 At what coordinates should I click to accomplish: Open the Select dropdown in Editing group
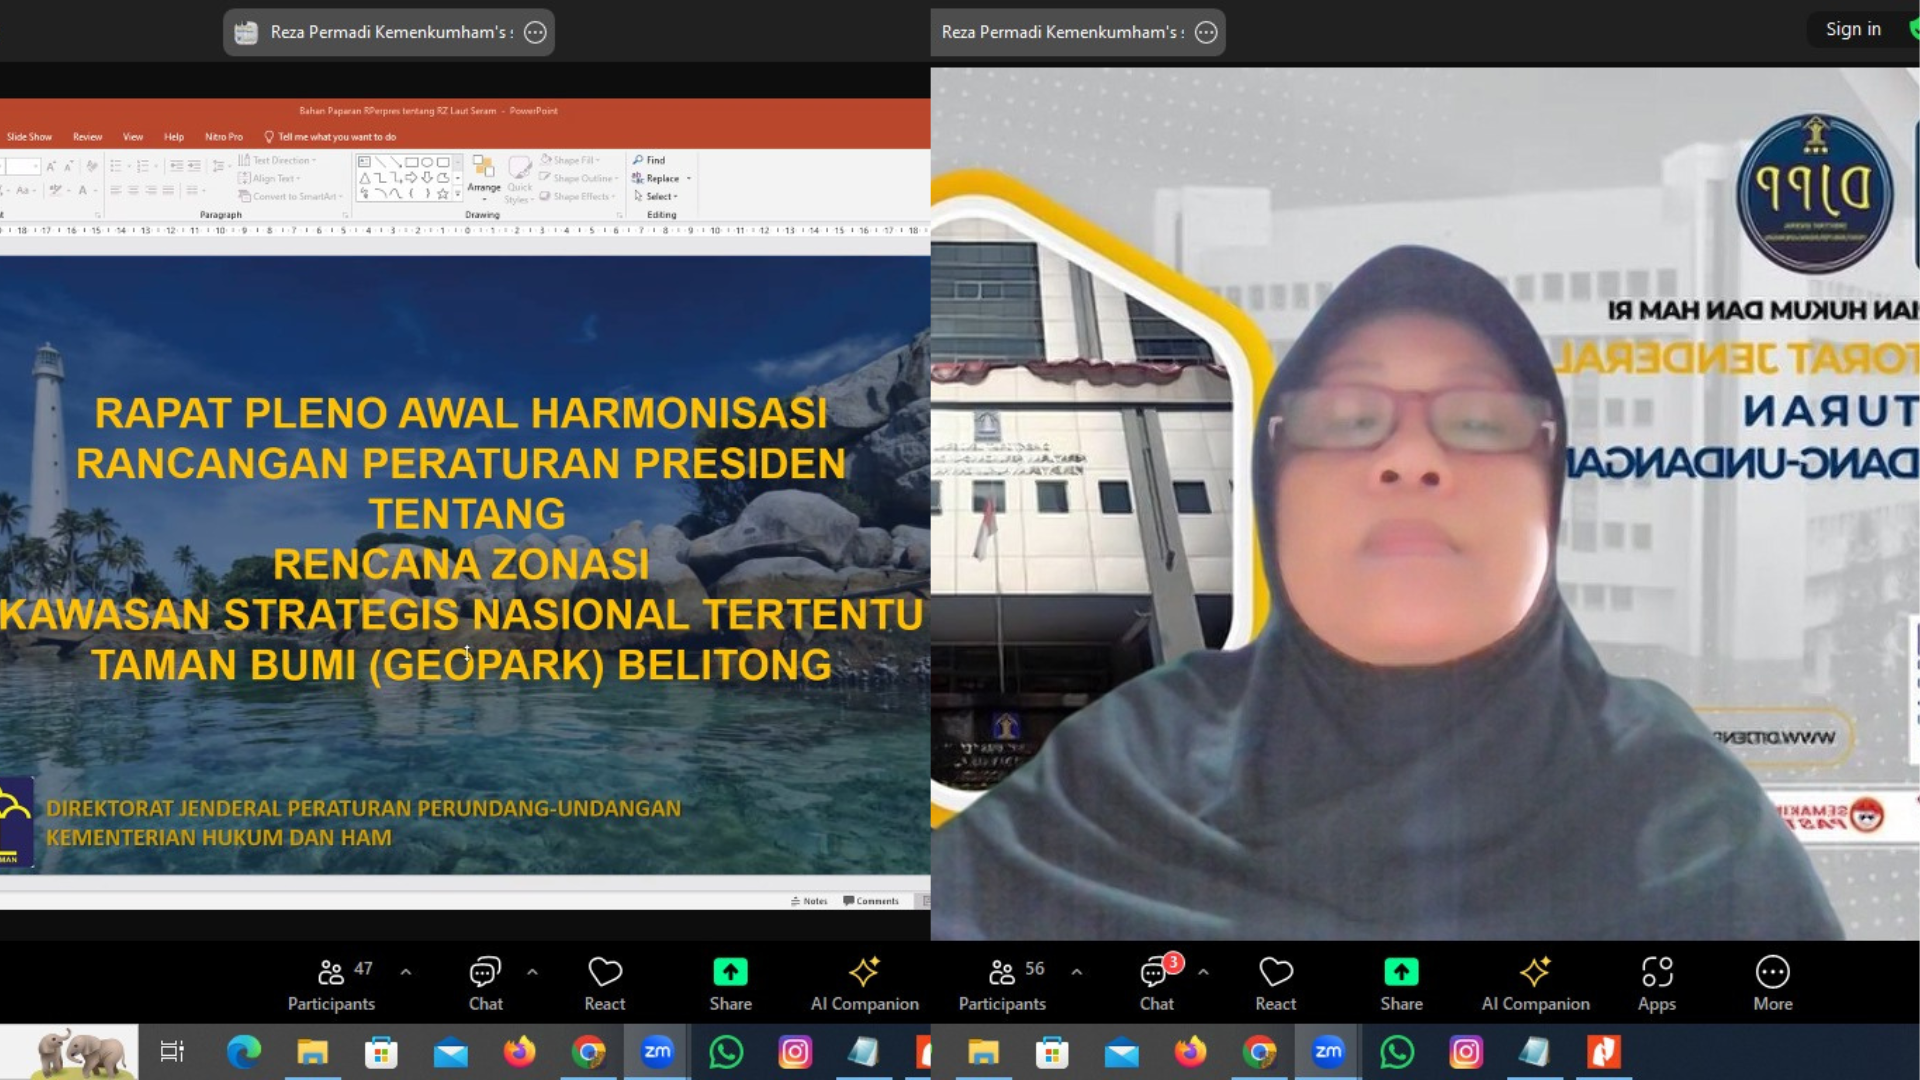pos(655,196)
